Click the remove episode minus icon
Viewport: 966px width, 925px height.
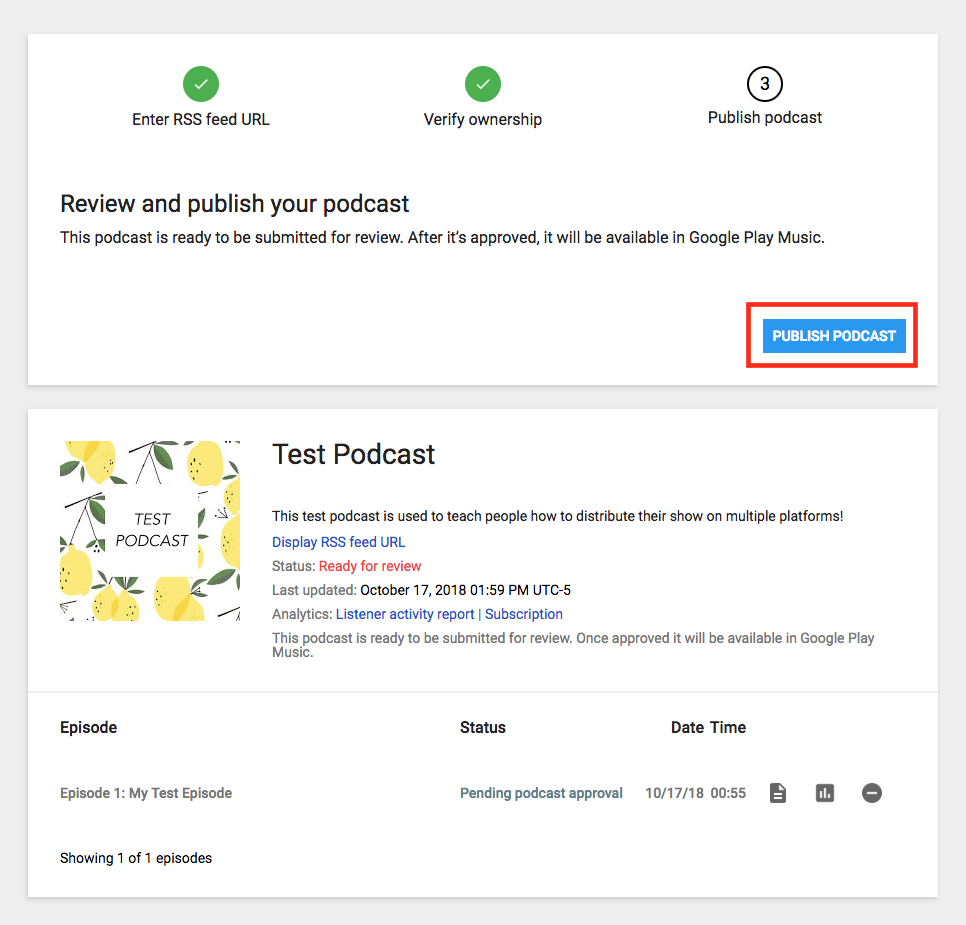pyautogui.click(x=872, y=793)
